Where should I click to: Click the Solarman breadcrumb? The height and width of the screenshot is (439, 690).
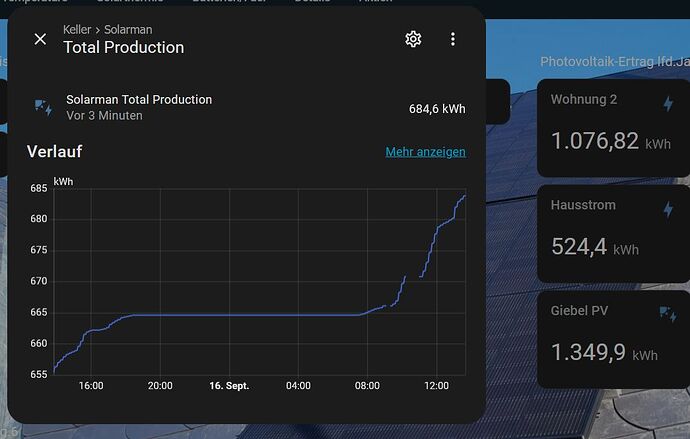pos(128,29)
